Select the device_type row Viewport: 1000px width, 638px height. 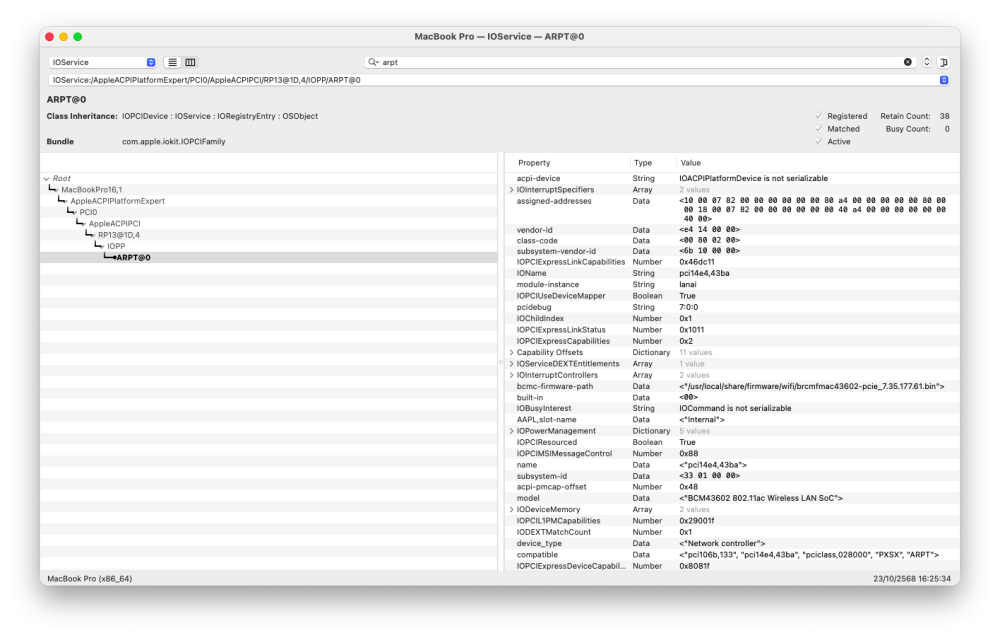[x=732, y=544]
